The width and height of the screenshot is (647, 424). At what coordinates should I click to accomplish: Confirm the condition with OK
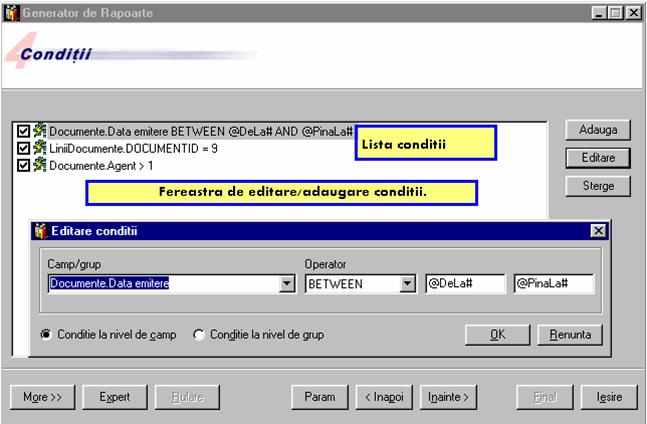(497, 335)
